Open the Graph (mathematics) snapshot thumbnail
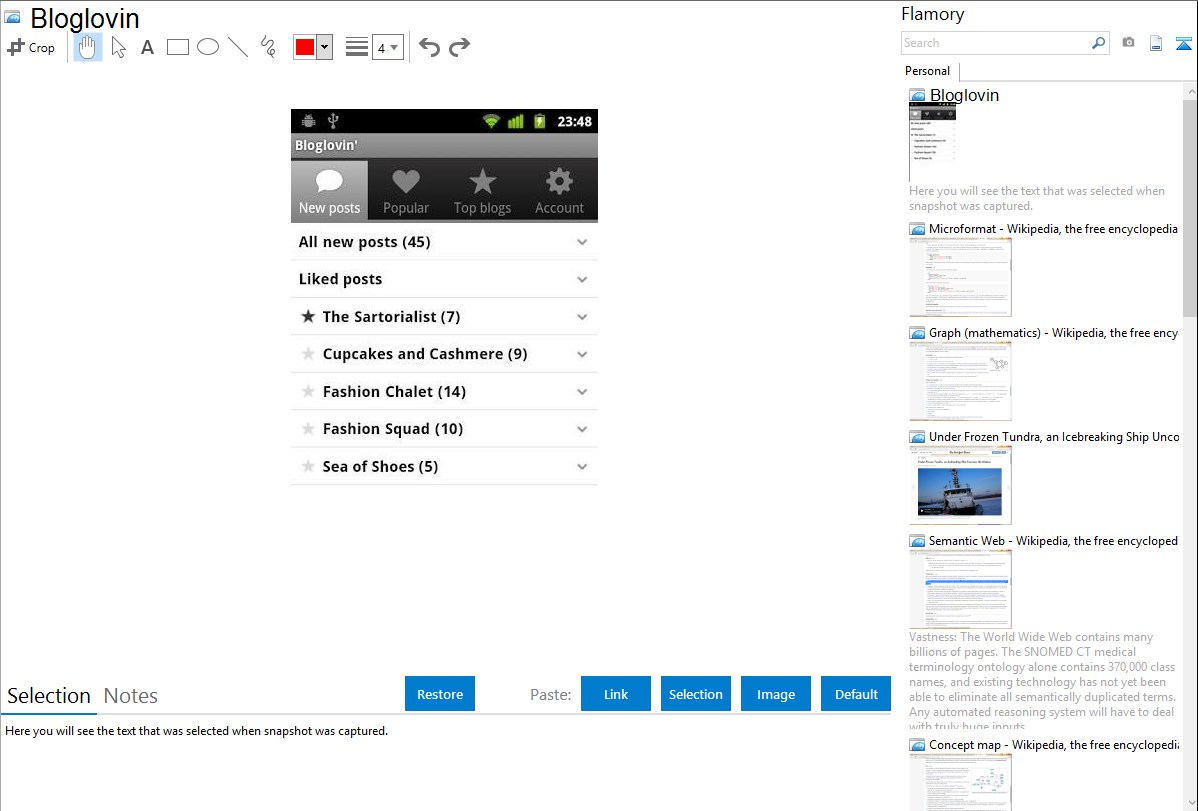Viewport: 1198px width, 811px height. (960, 381)
